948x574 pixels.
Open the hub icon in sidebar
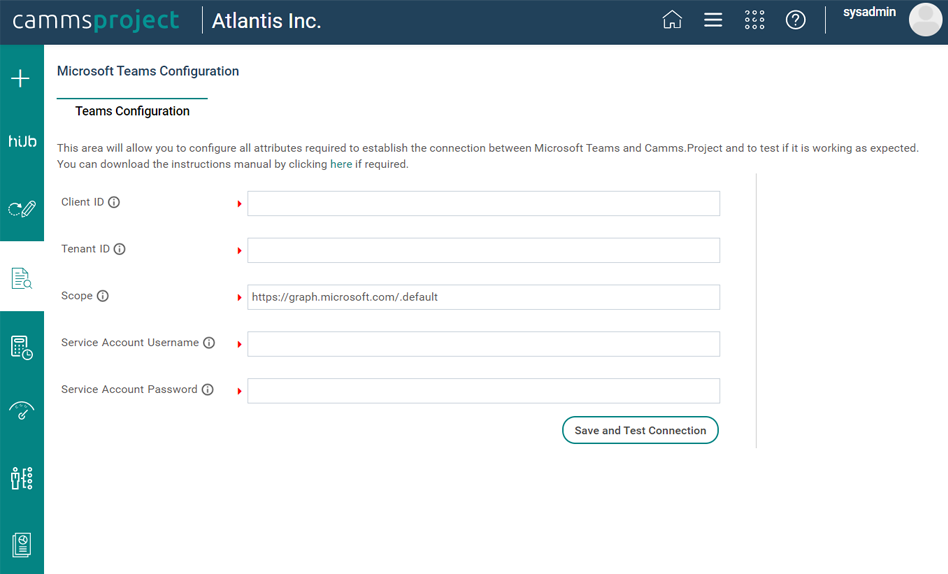pos(22,141)
